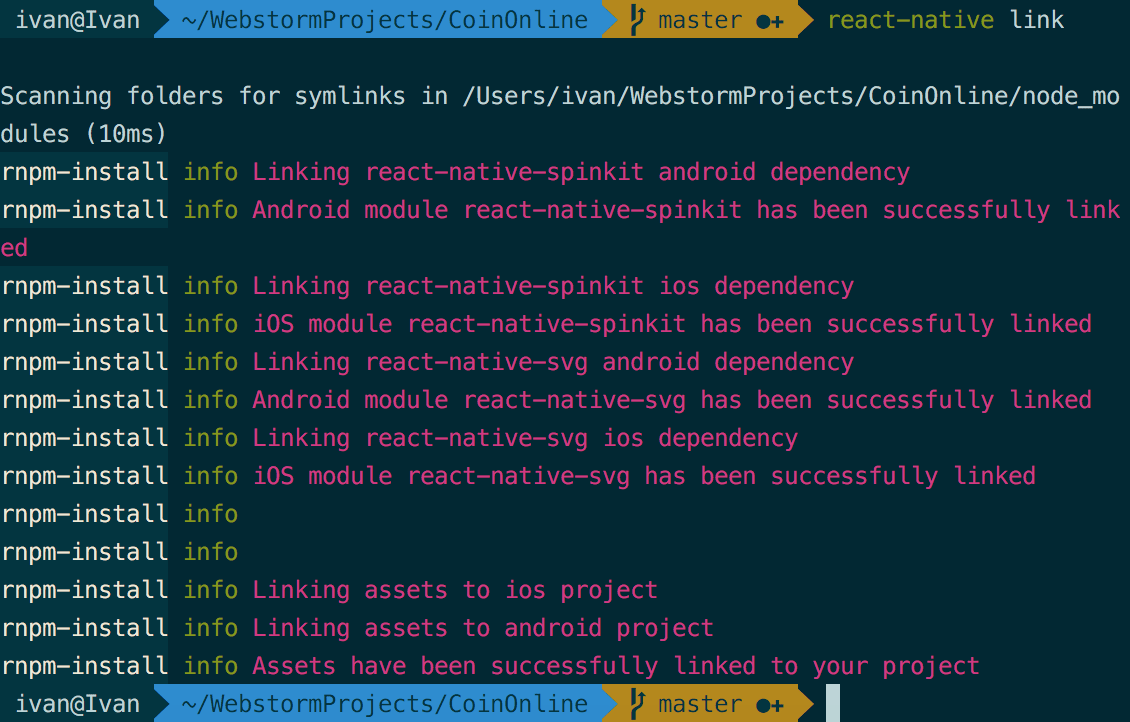Click the 'rnpm-install' label on the Assets line
This screenshot has height=722, width=1130.
pyautogui.click(x=84, y=666)
